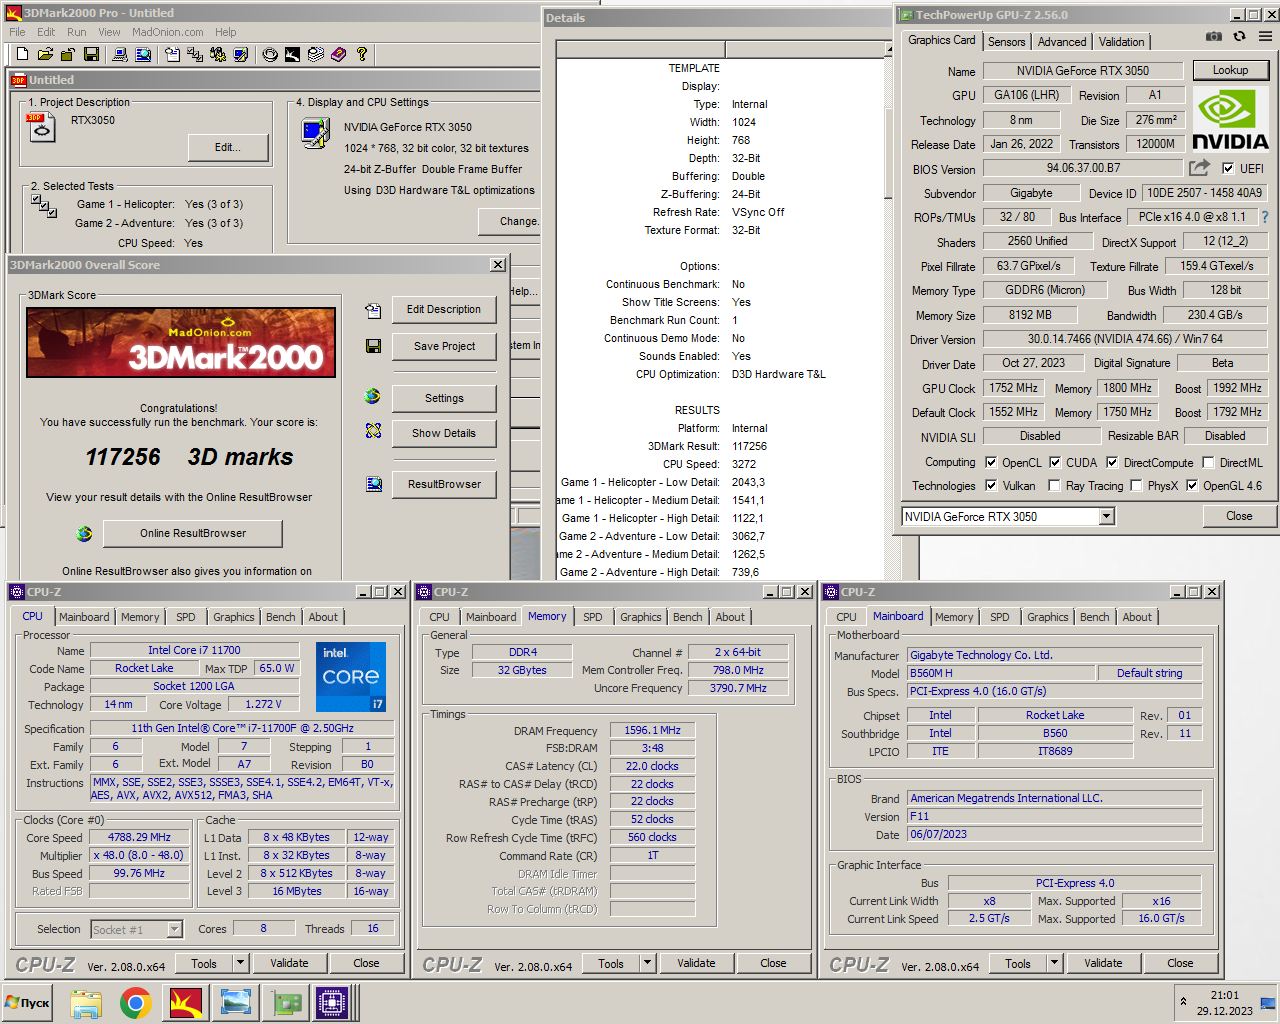1280x1024 pixels.
Task: Open the GPU selection dropdown in GPU-Z
Action: coord(1106,516)
